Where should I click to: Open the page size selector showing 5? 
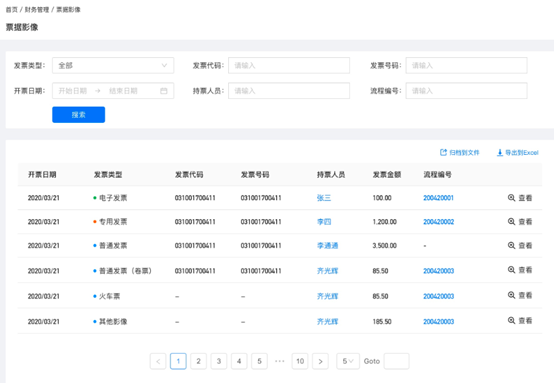[x=348, y=361]
